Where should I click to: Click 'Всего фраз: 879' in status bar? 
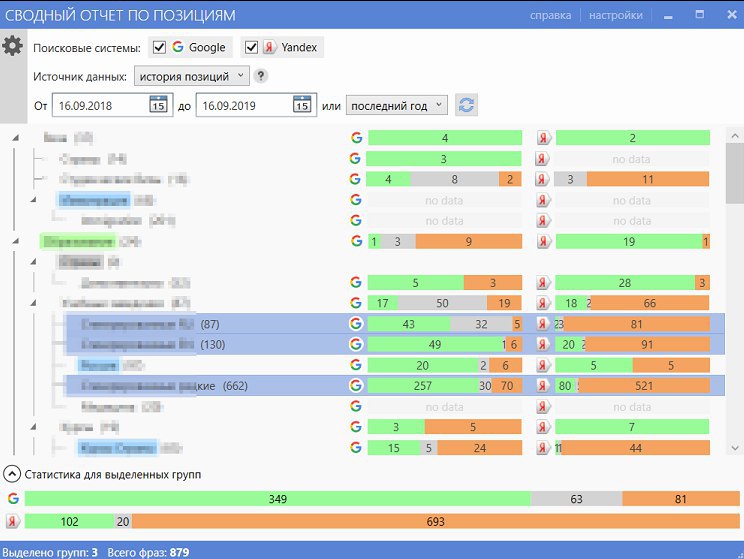tap(148, 552)
